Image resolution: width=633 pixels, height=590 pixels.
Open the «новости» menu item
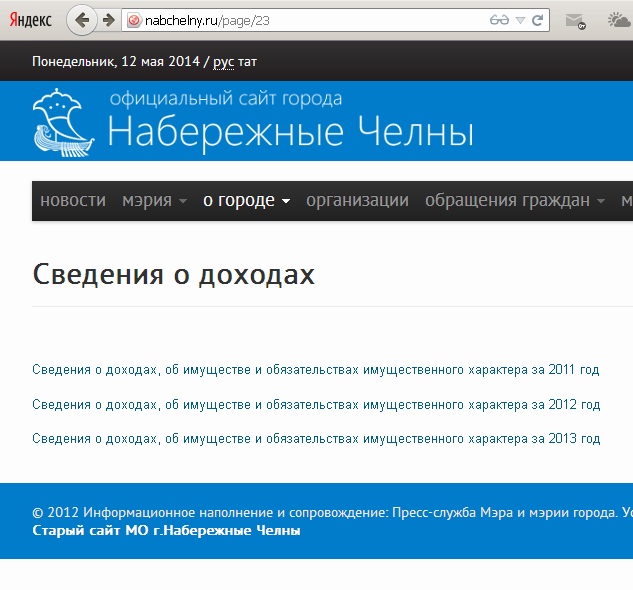pyautogui.click(x=72, y=201)
